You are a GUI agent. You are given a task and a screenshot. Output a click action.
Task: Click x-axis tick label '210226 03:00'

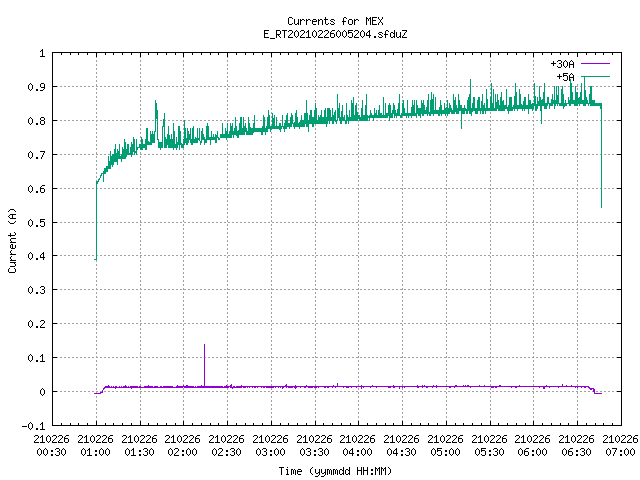271,446
